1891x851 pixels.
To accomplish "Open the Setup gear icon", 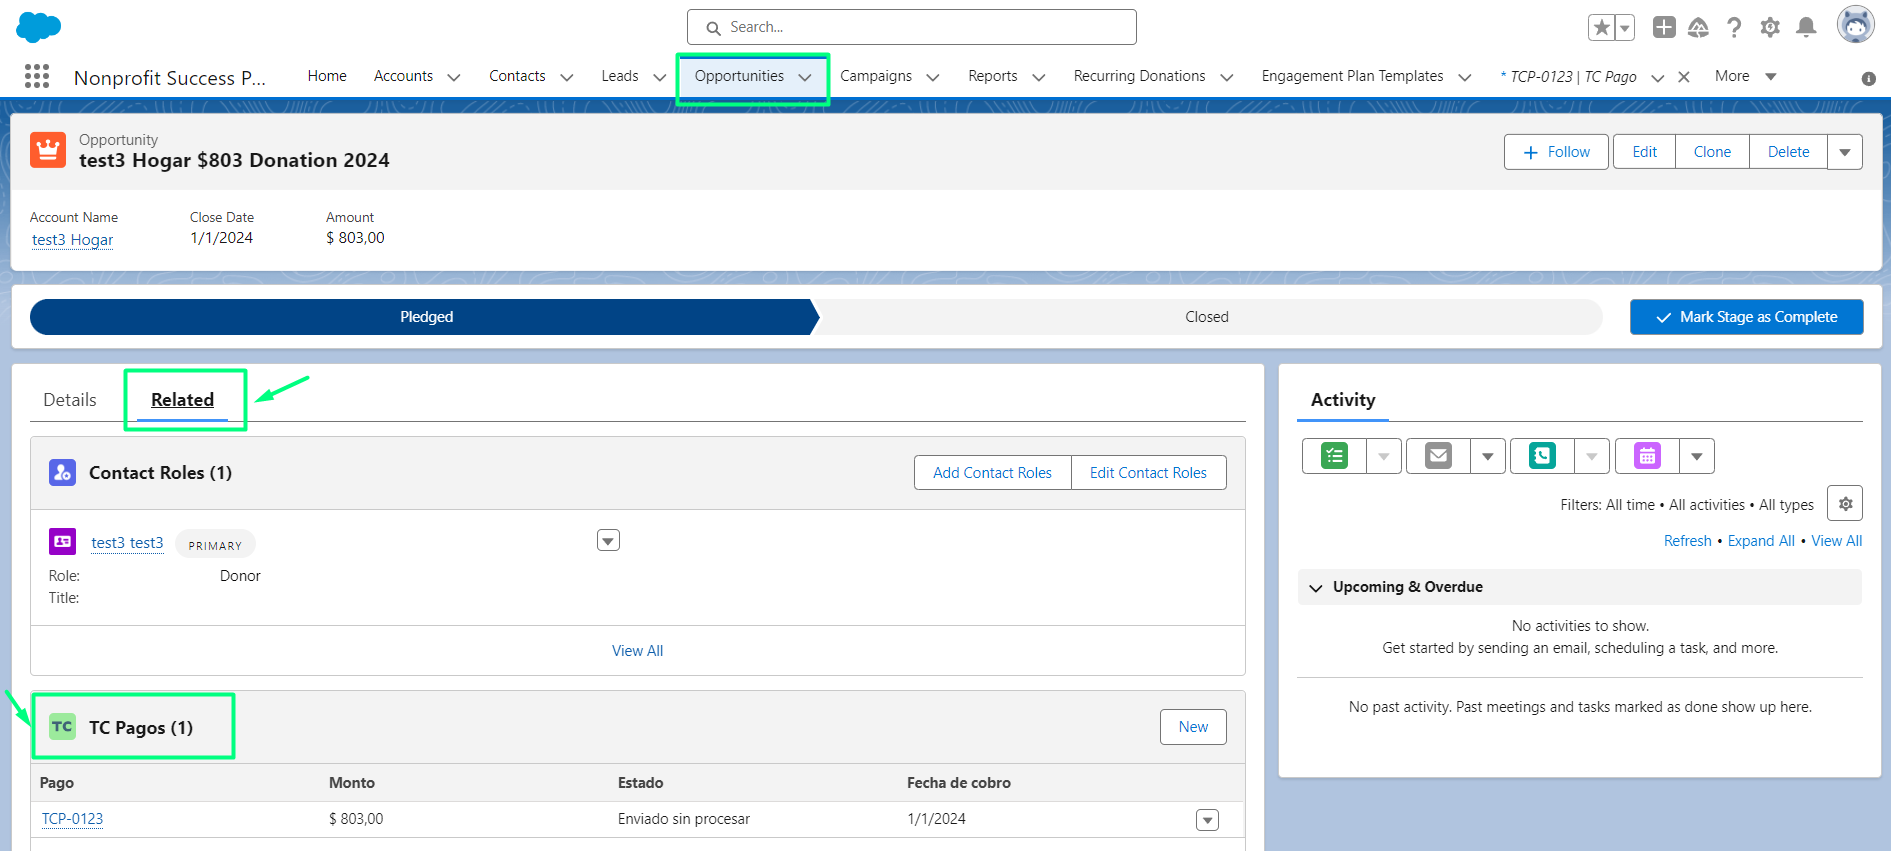I will point(1770,27).
